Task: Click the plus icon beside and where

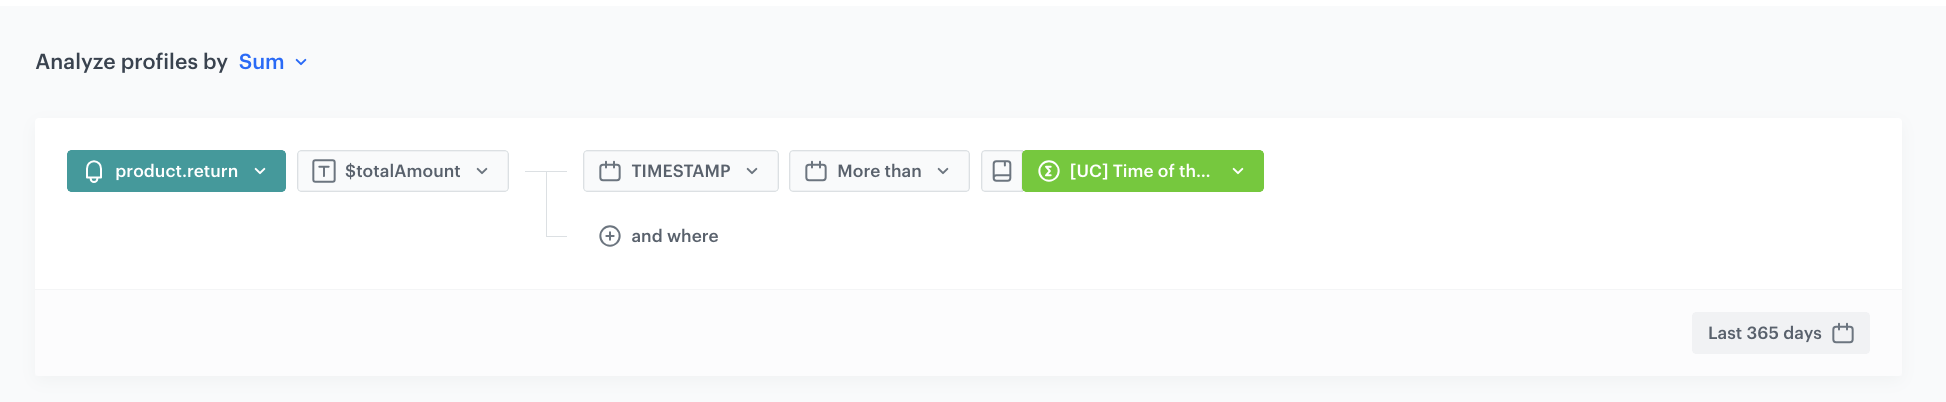Action: (x=610, y=236)
